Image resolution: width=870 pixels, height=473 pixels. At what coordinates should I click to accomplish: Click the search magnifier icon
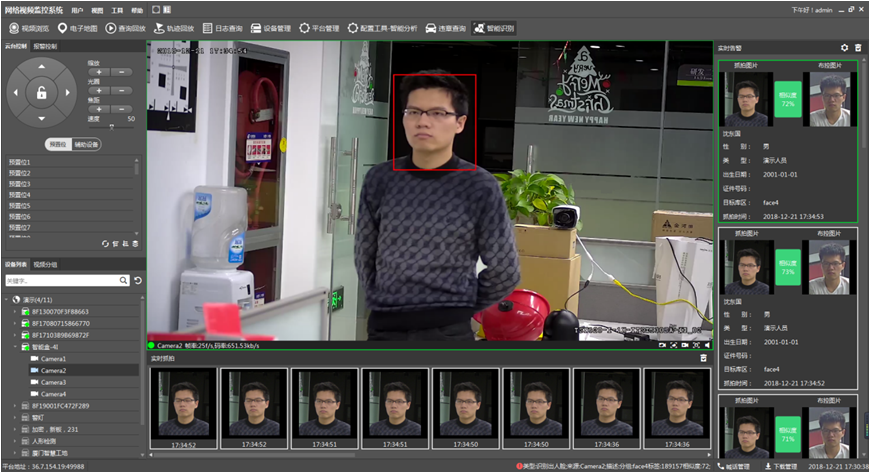(124, 281)
